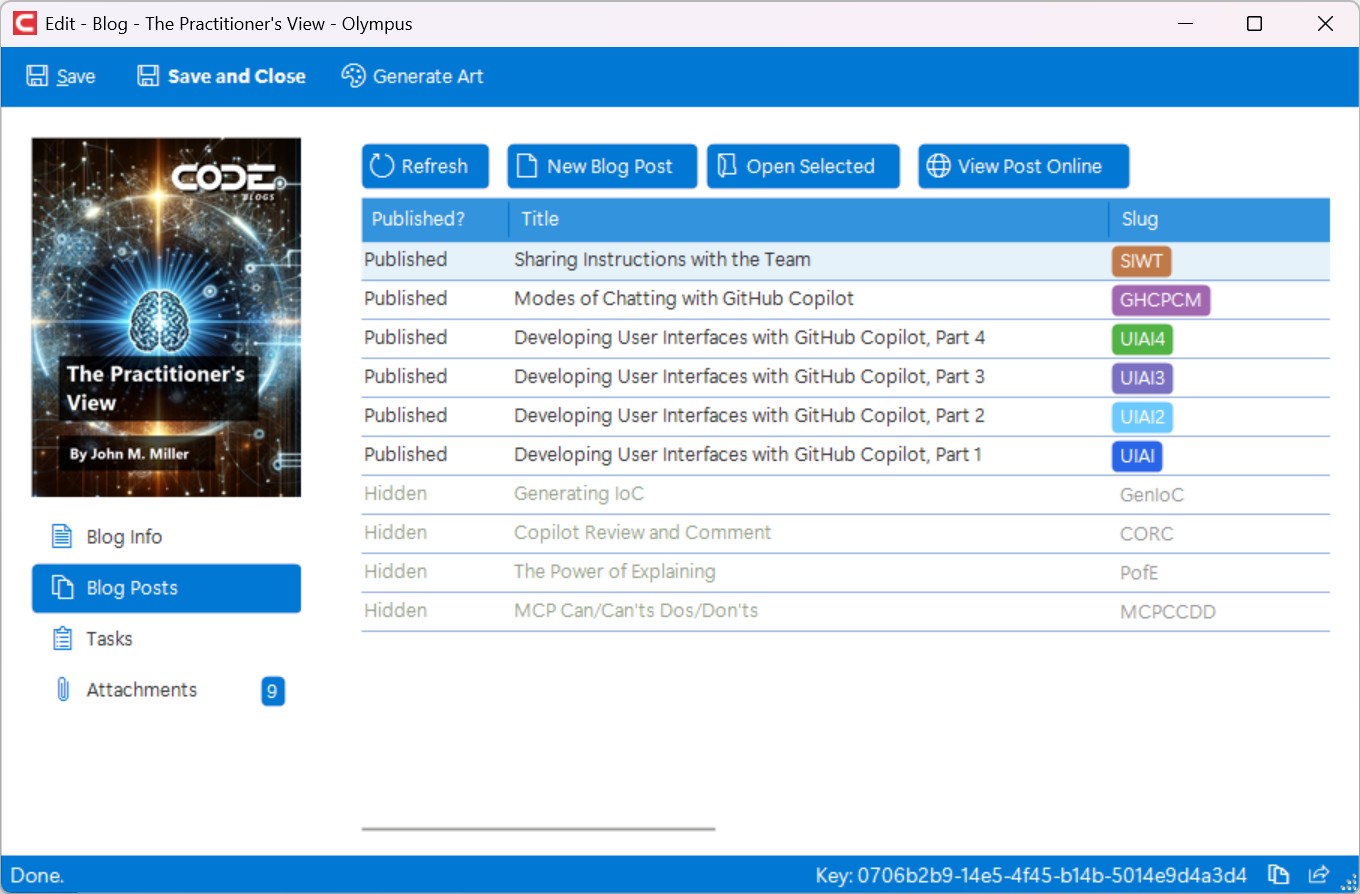The width and height of the screenshot is (1360, 894).
Task: Select the hidden 'Generating IoC' post
Action: point(846,494)
